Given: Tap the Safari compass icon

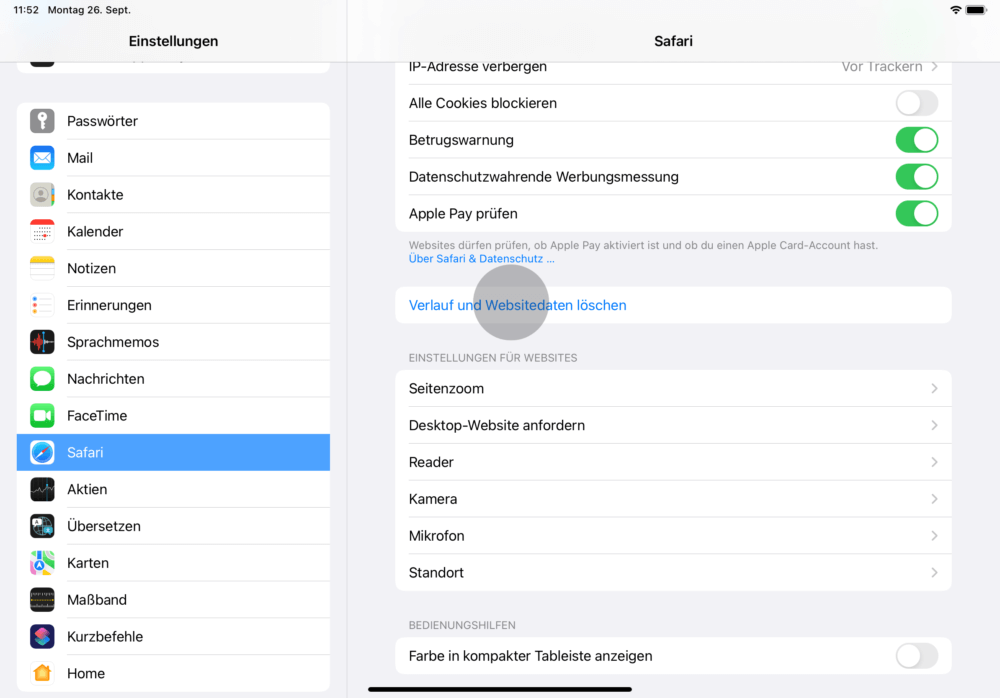Looking at the screenshot, I should [x=42, y=452].
